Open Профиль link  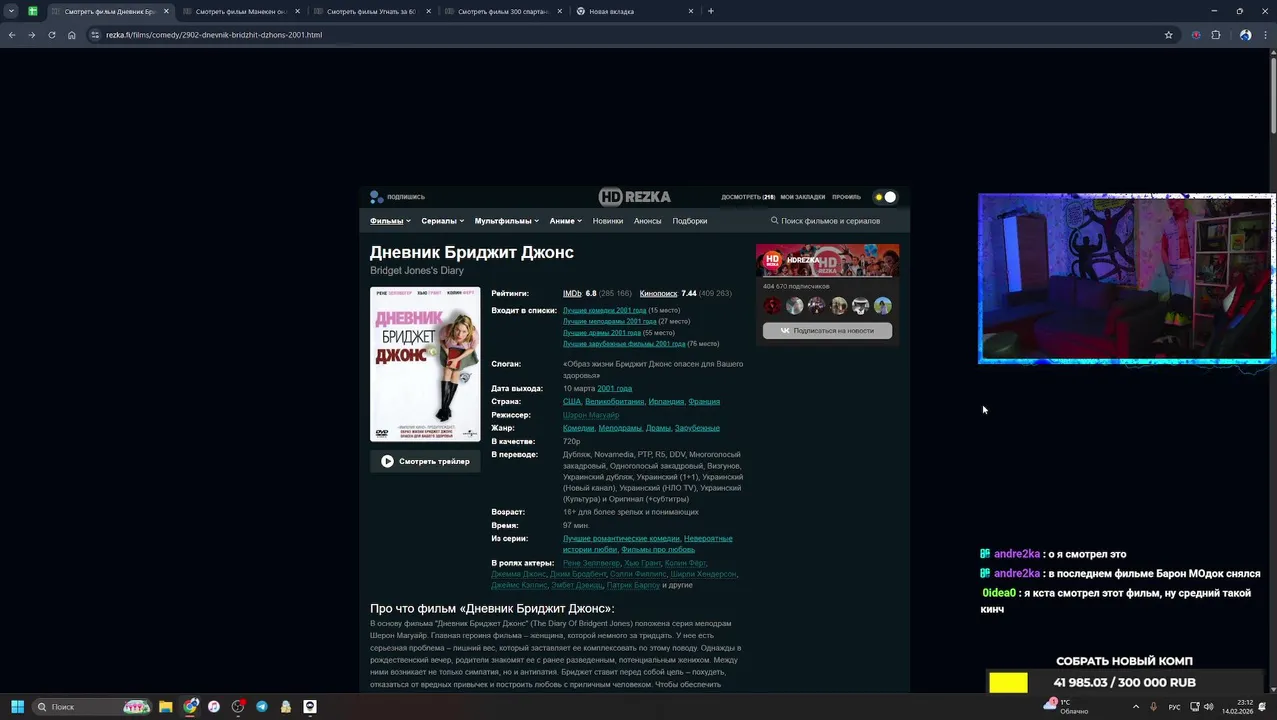click(846, 197)
